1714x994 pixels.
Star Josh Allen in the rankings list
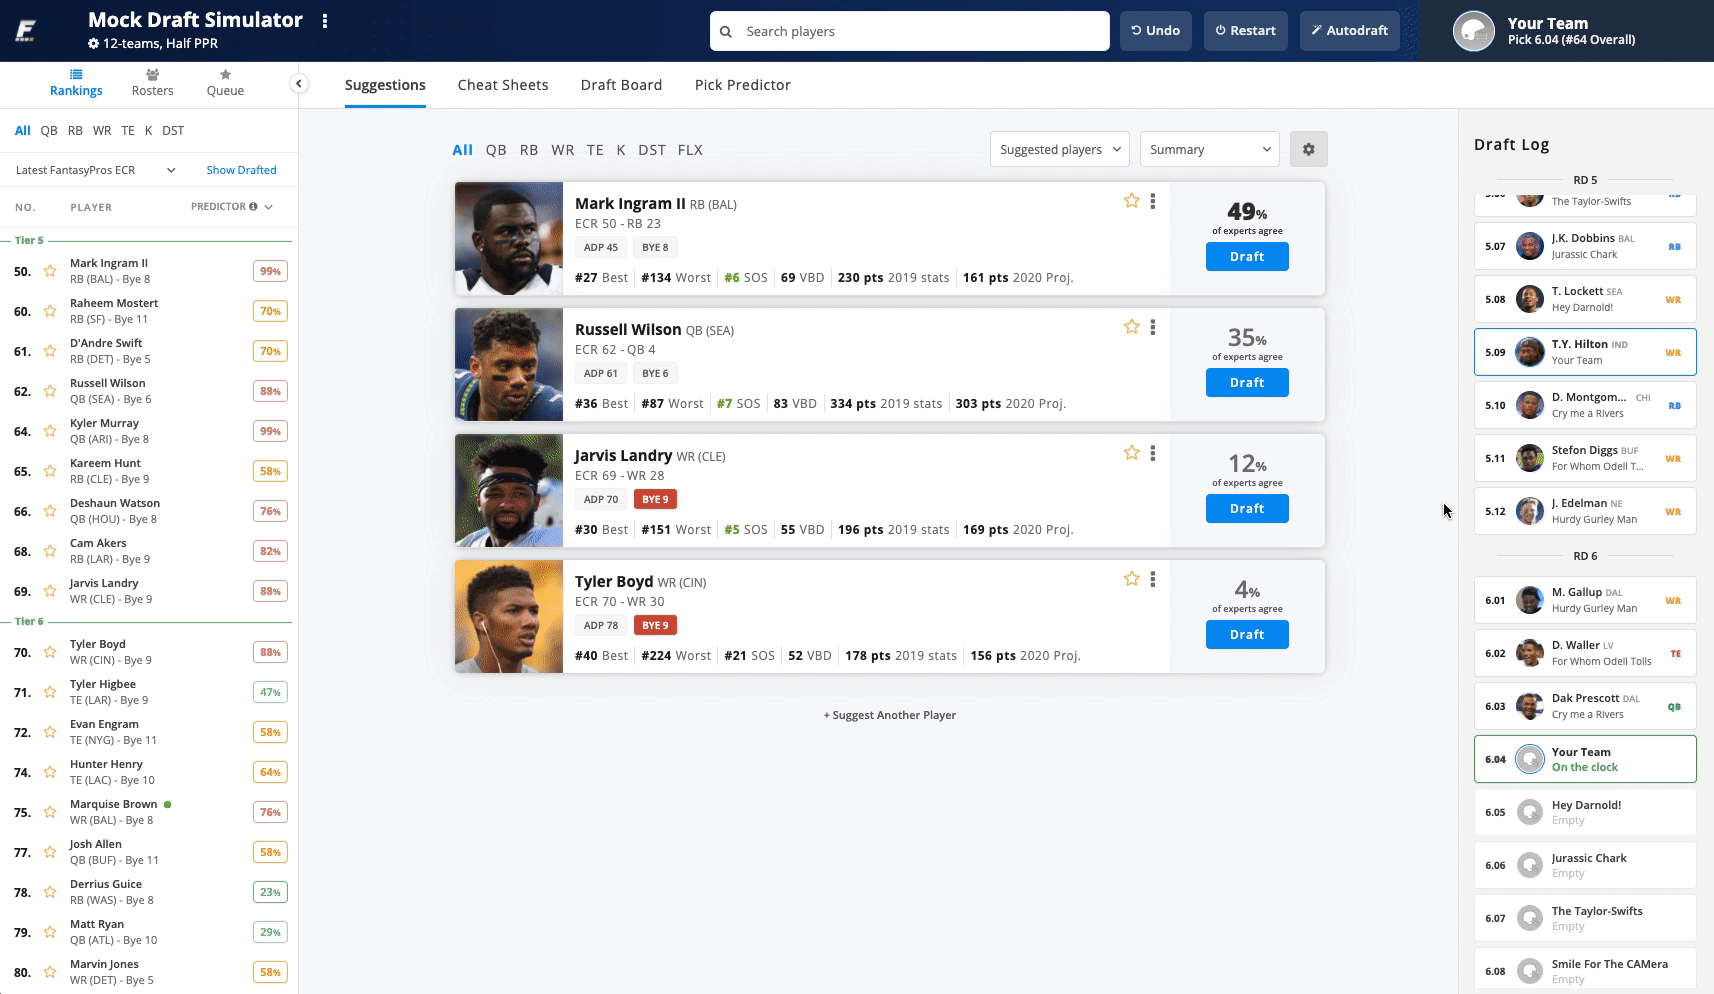tap(49, 852)
